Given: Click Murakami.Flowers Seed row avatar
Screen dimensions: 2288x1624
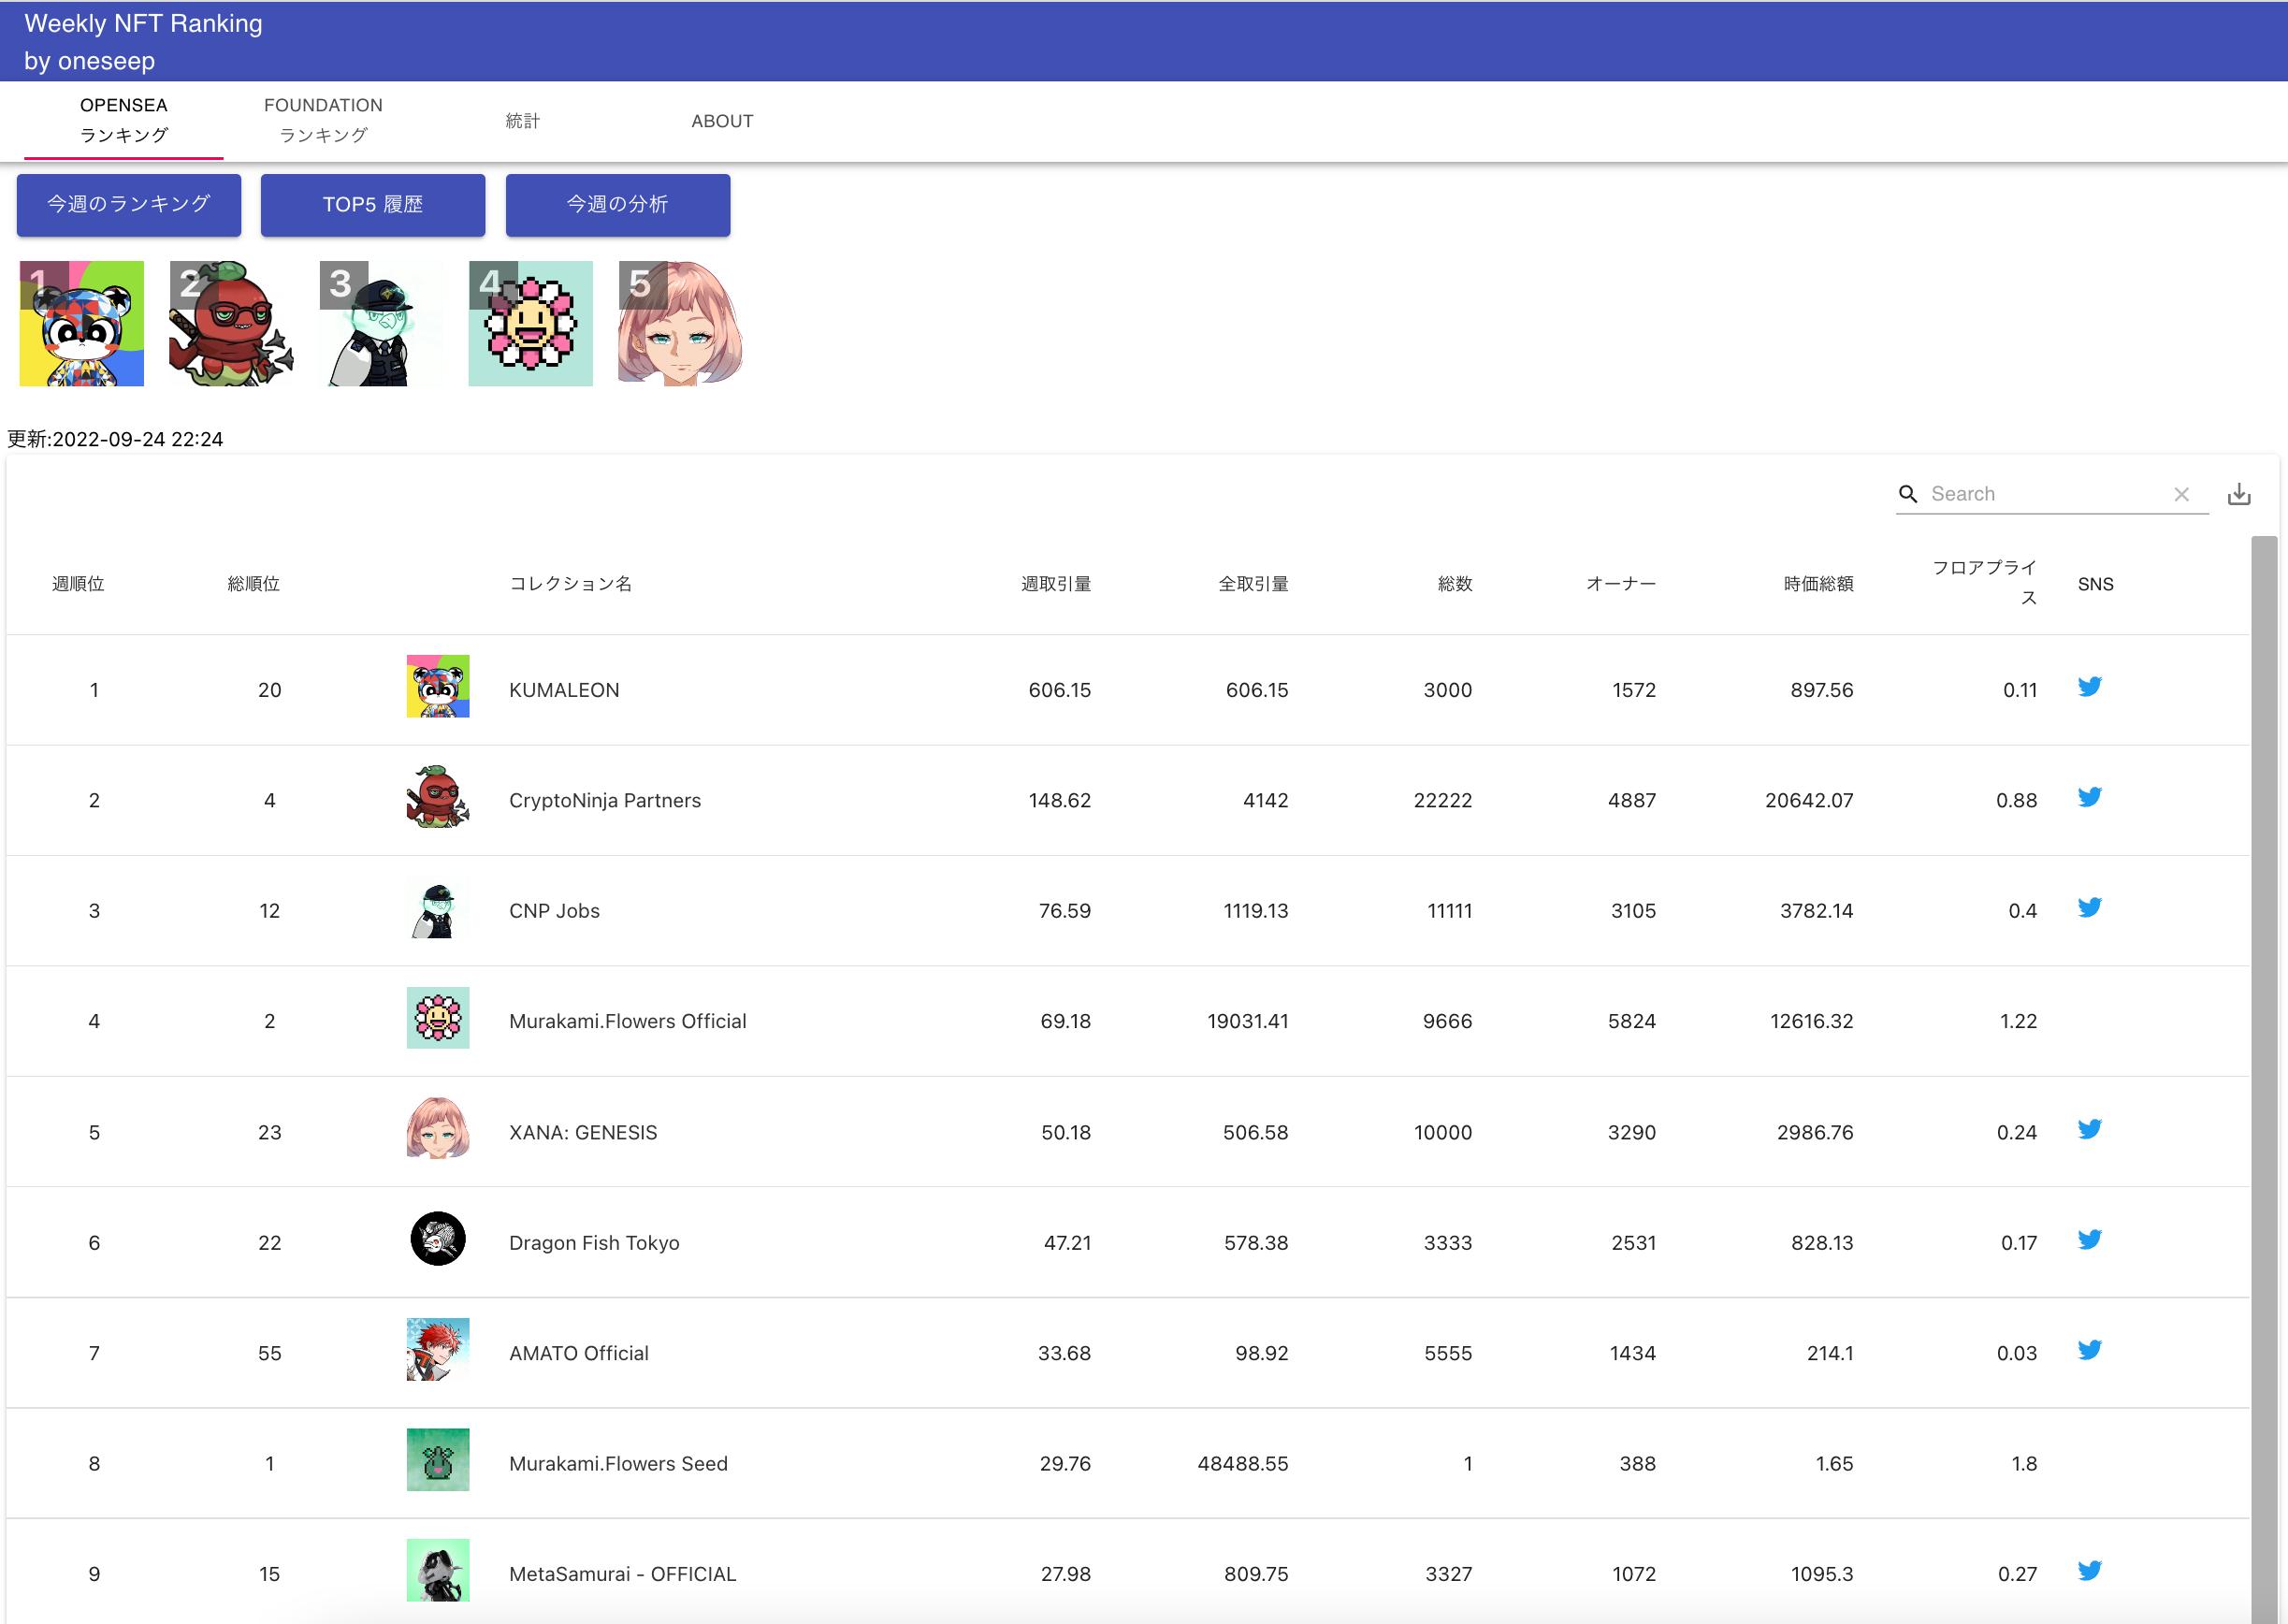Looking at the screenshot, I should pos(438,1460).
